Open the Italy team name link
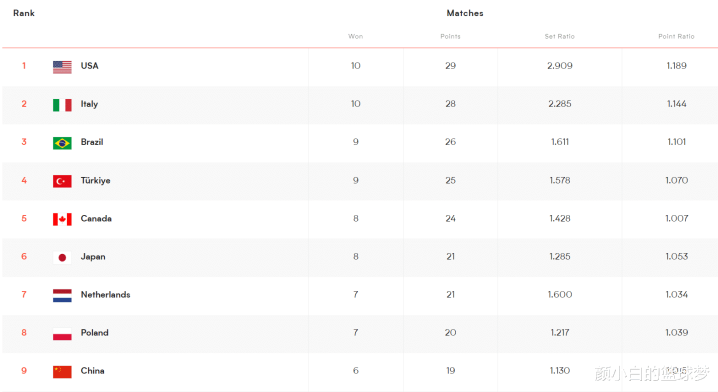 click(89, 104)
